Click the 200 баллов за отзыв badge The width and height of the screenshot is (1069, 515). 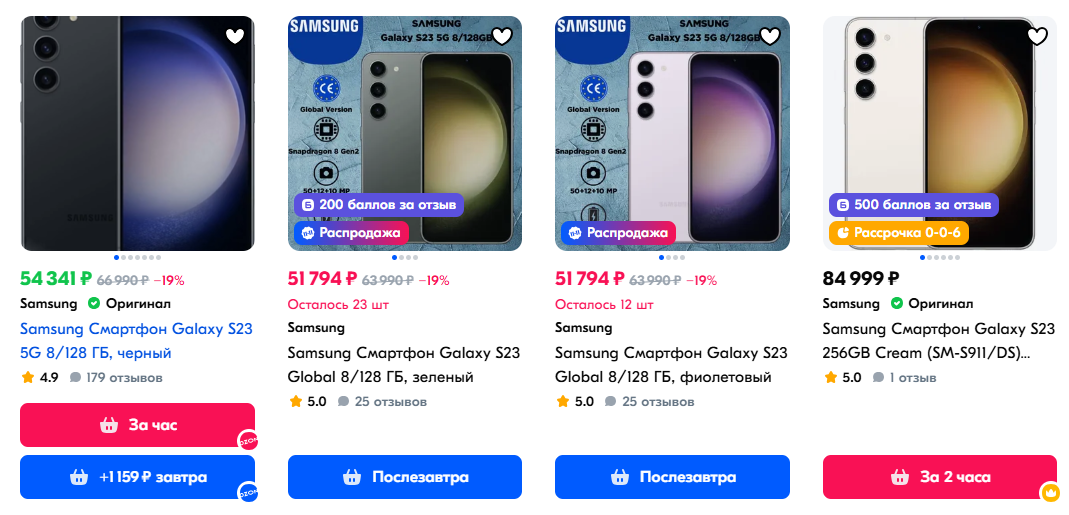click(379, 205)
